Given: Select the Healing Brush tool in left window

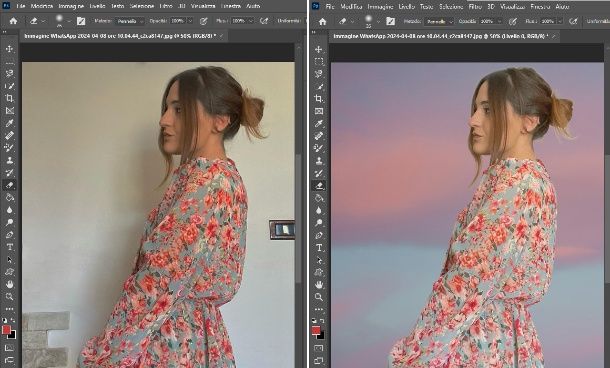Looking at the screenshot, I should [x=9, y=135].
